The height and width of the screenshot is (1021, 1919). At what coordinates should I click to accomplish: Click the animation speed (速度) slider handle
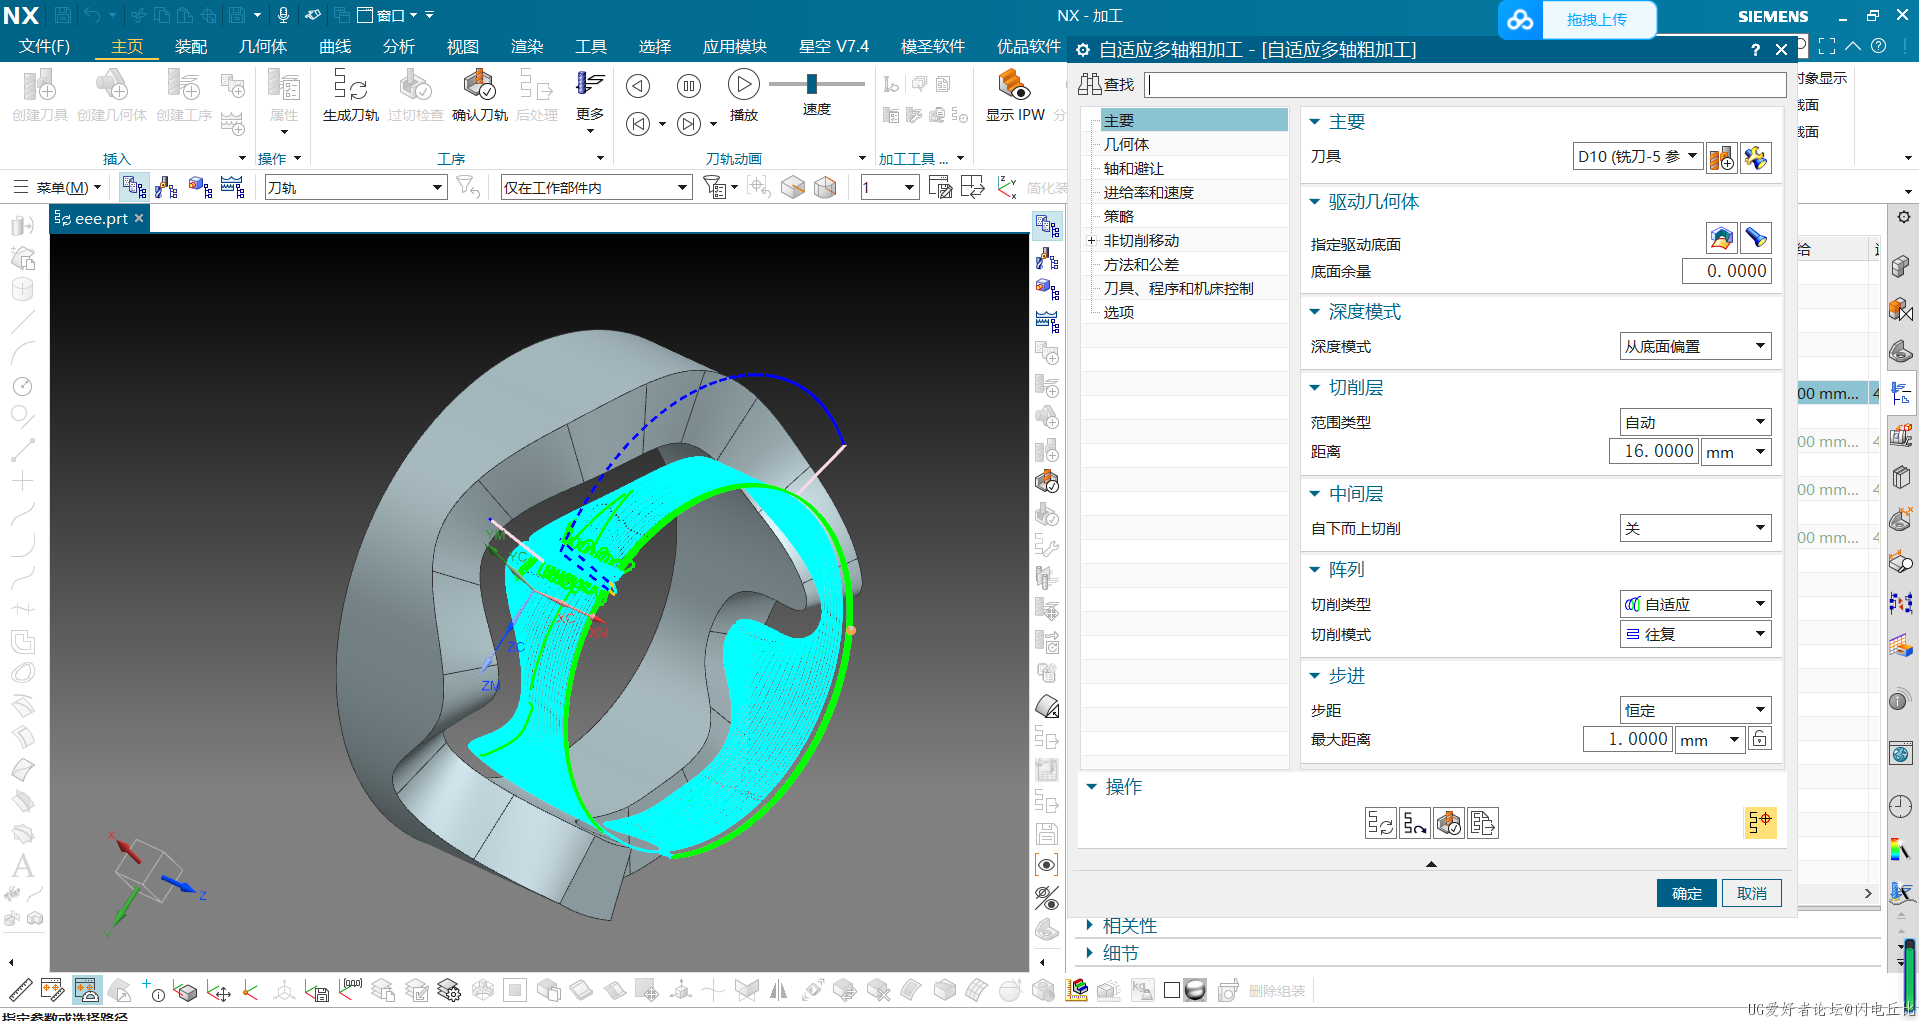(812, 84)
